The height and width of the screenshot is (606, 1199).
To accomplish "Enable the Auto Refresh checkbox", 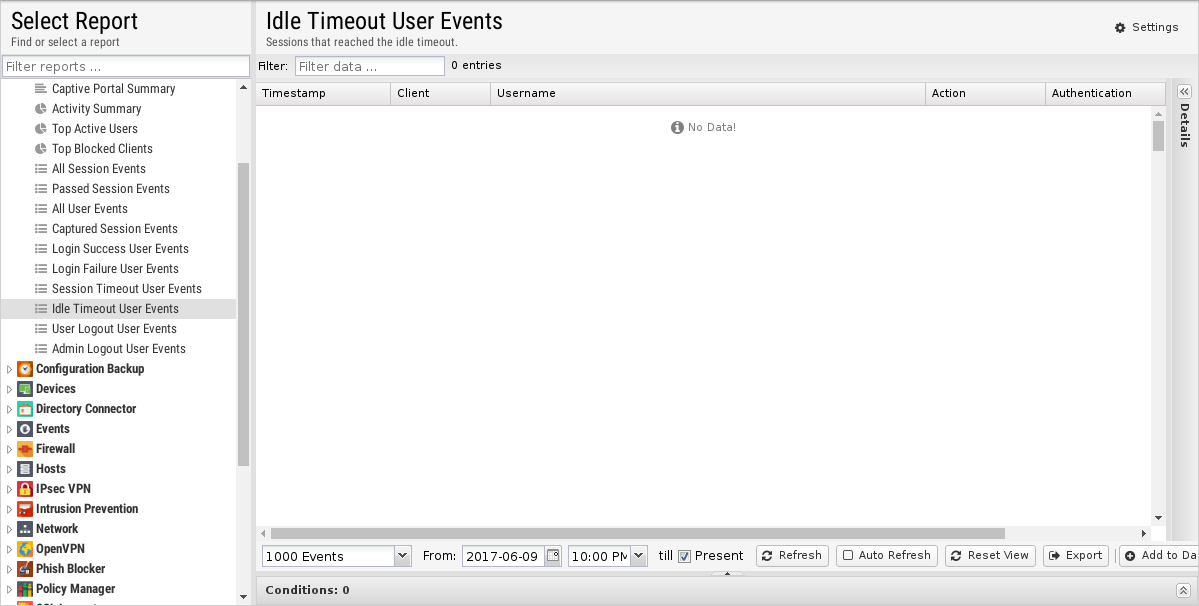I will point(848,556).
